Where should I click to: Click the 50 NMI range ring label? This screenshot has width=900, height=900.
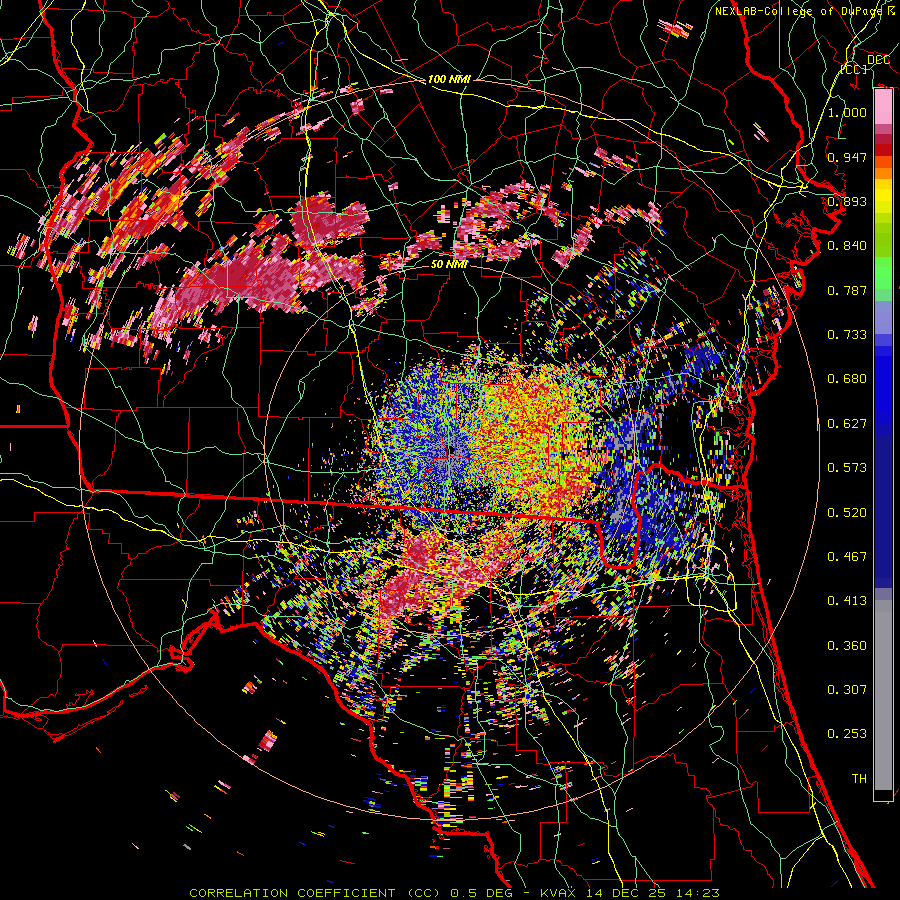pyautogui.click(x=449, y=265)
